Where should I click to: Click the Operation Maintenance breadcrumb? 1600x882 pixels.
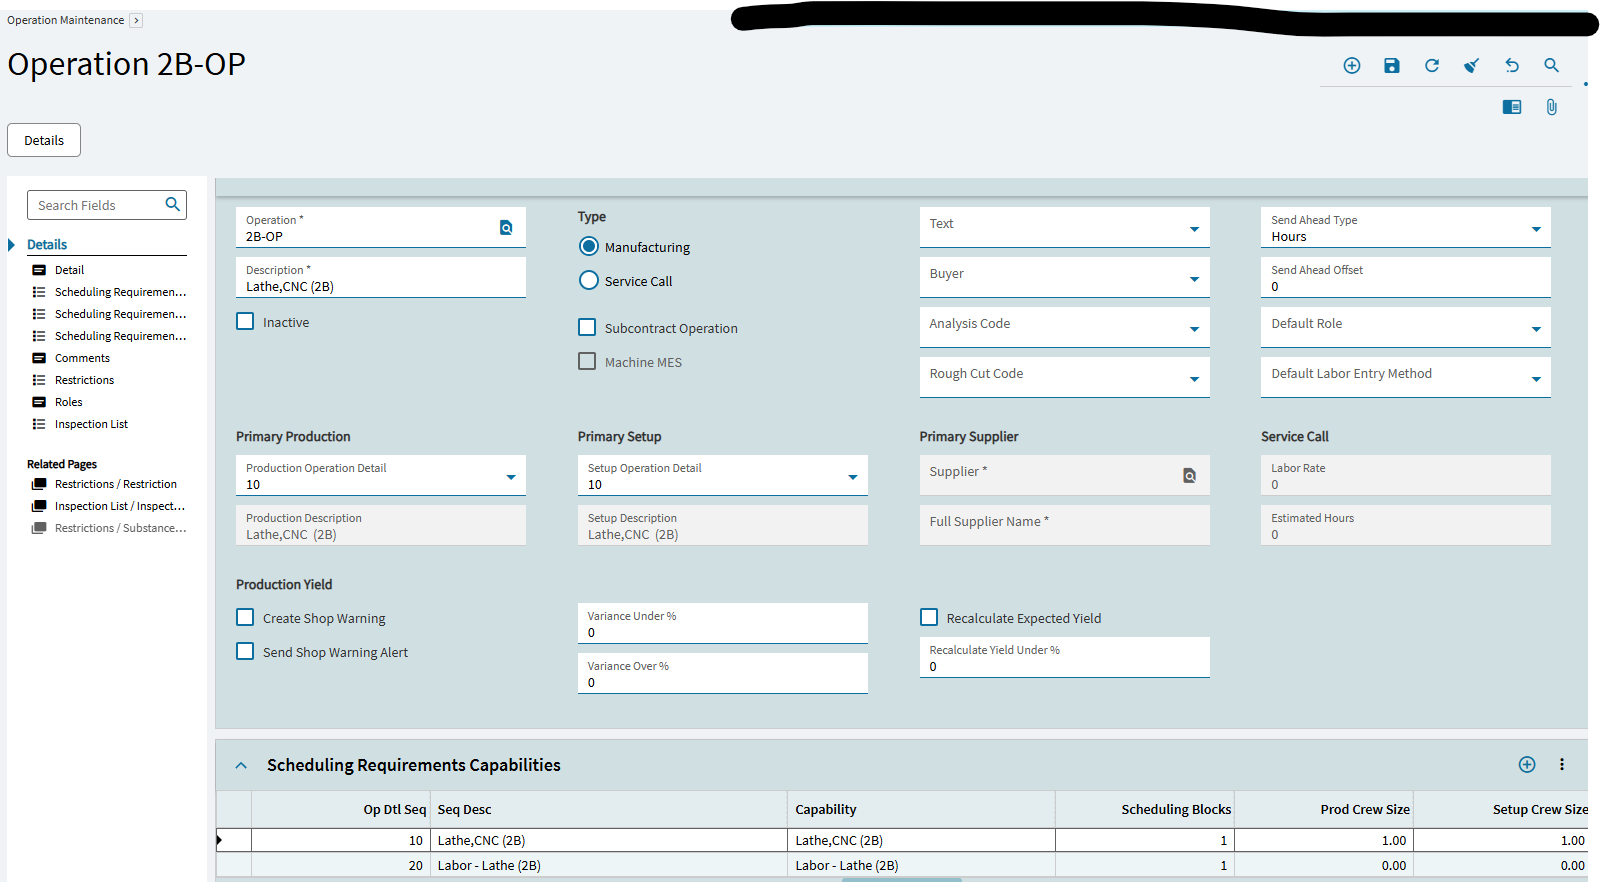tap(66, 20)
